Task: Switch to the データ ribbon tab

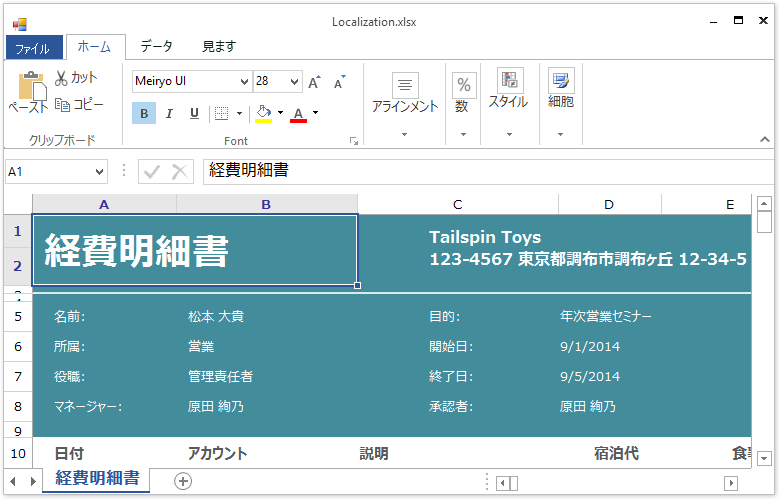Action: point(156,47)
